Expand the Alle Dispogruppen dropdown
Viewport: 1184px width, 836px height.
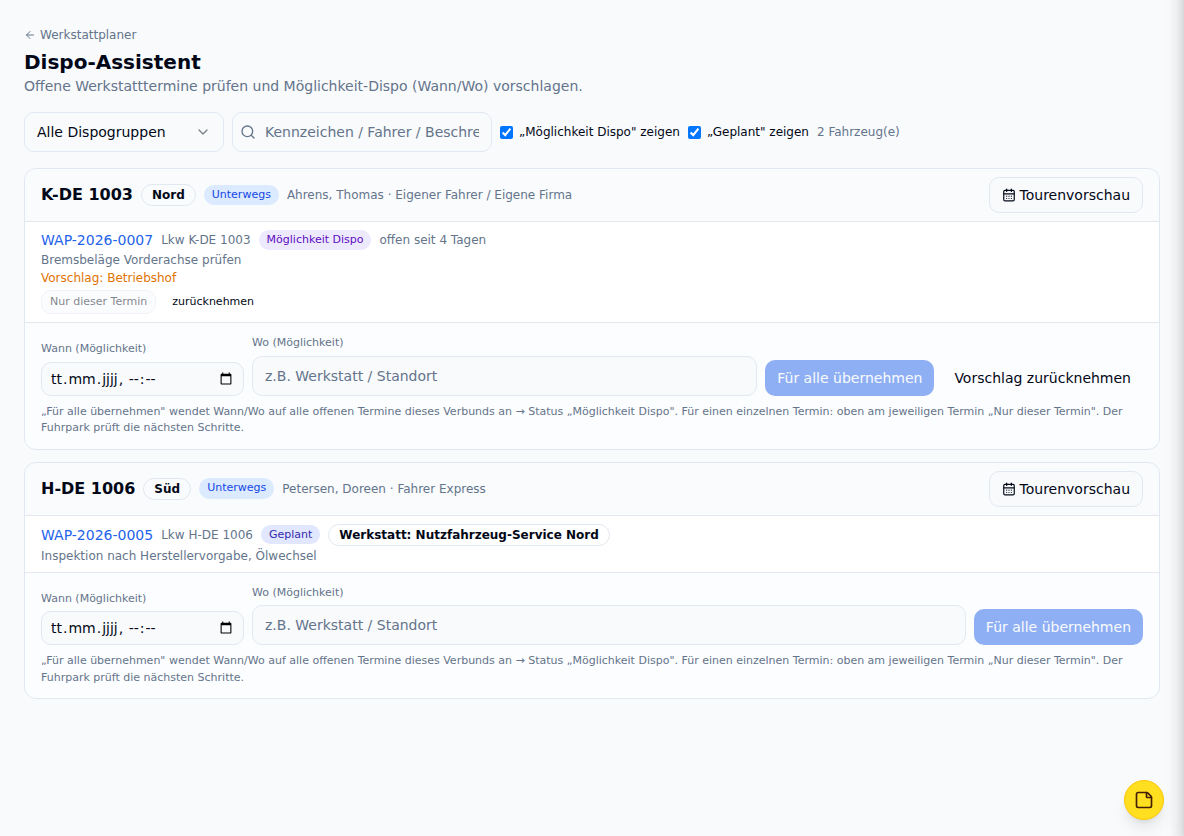click(x=124, y=132)
